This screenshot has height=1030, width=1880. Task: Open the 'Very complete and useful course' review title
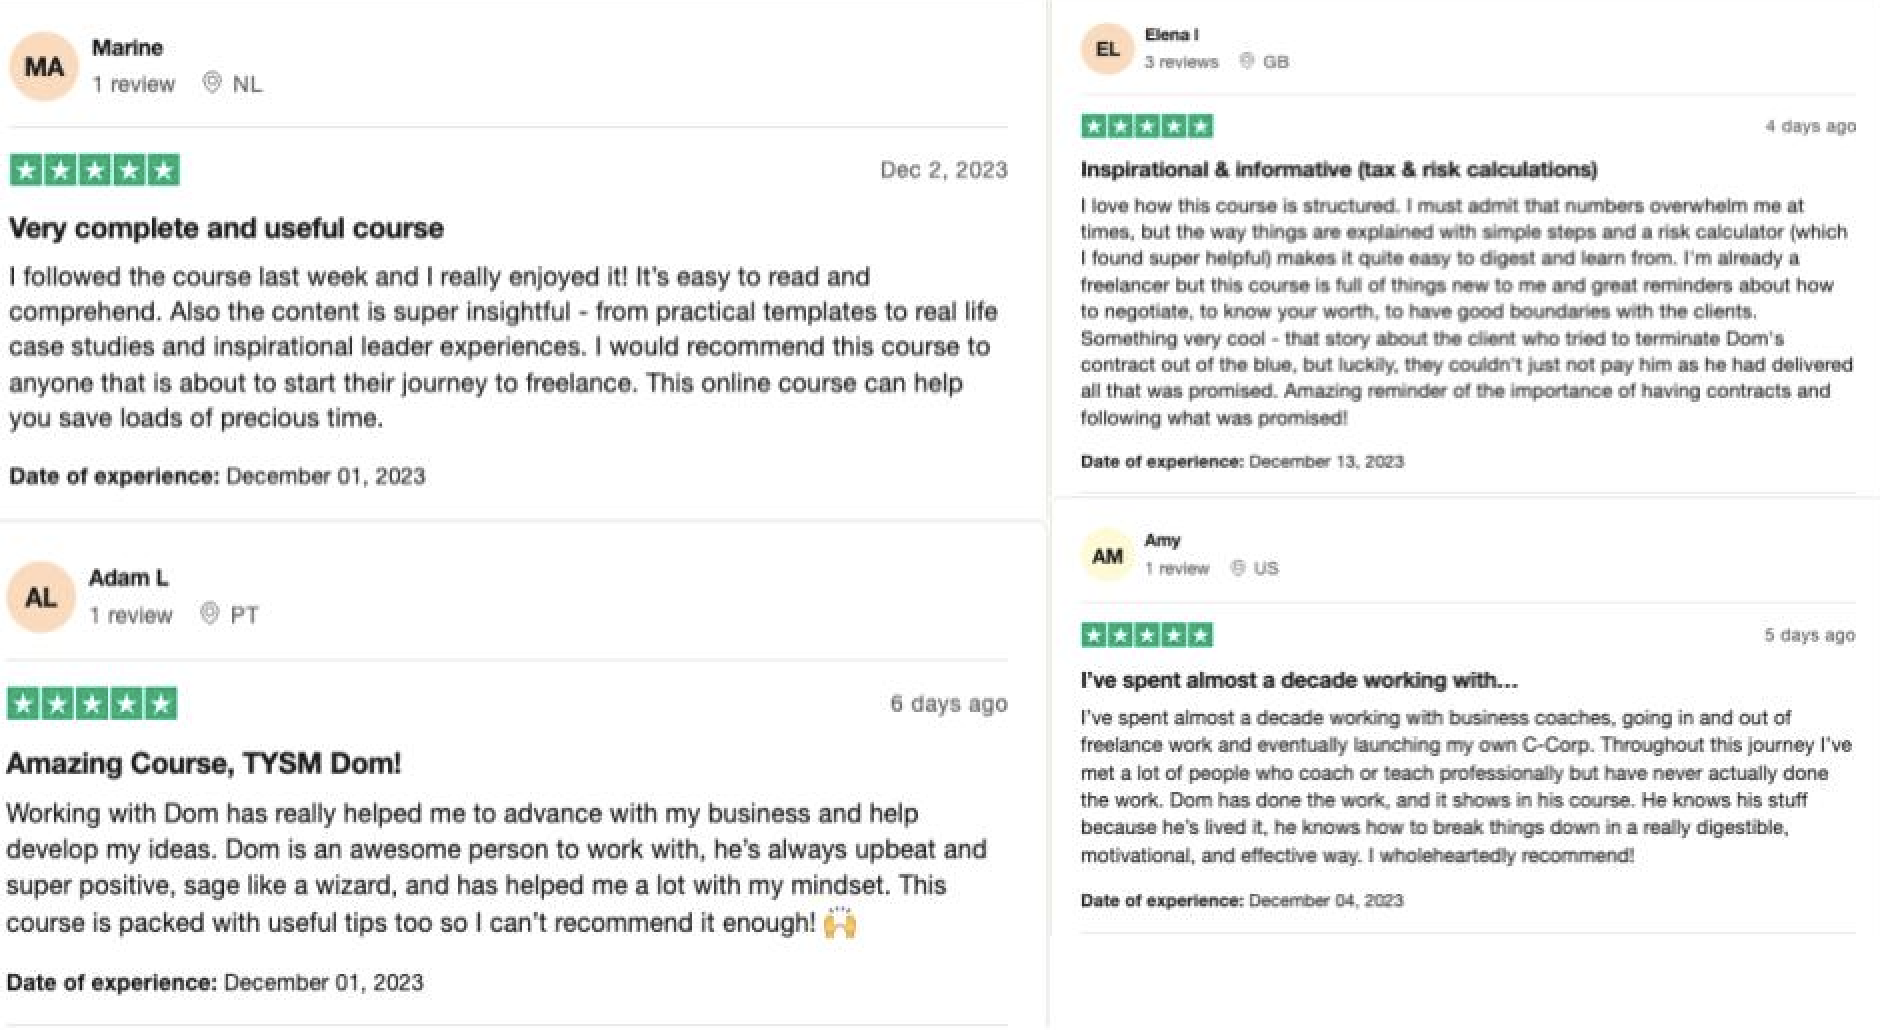(x=226, y=229)
